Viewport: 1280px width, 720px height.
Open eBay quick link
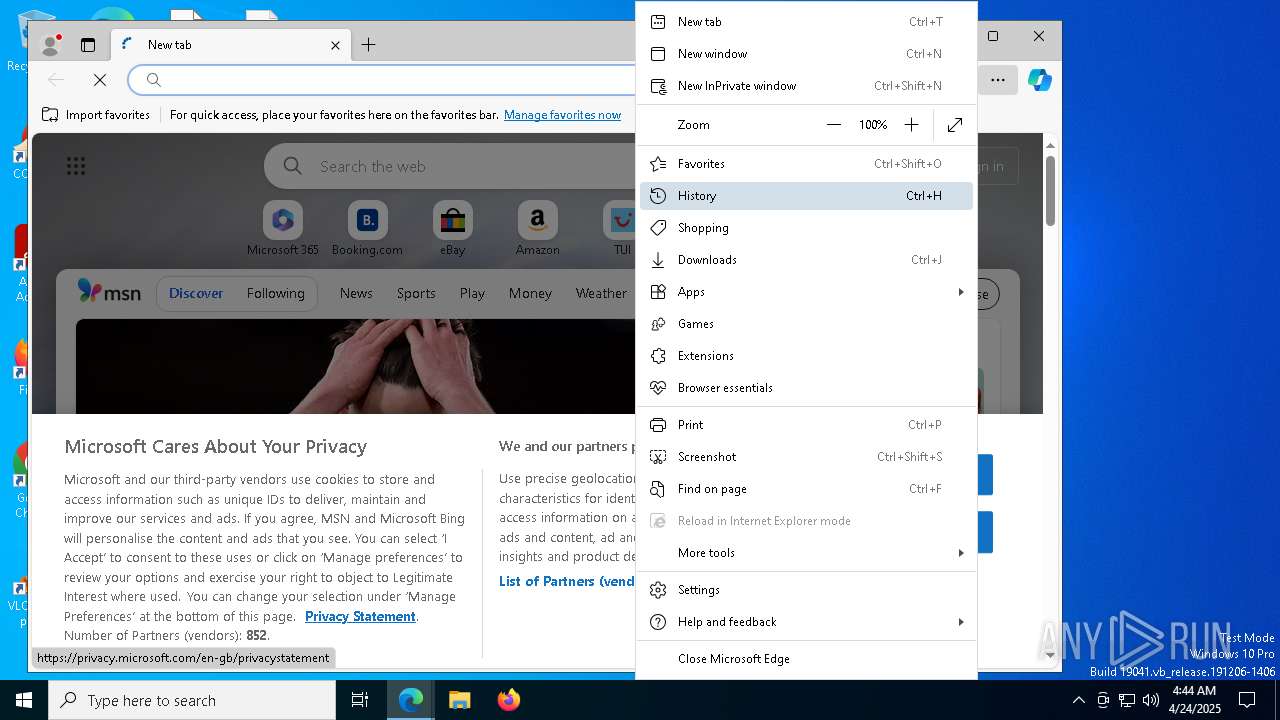pos(453,229)
